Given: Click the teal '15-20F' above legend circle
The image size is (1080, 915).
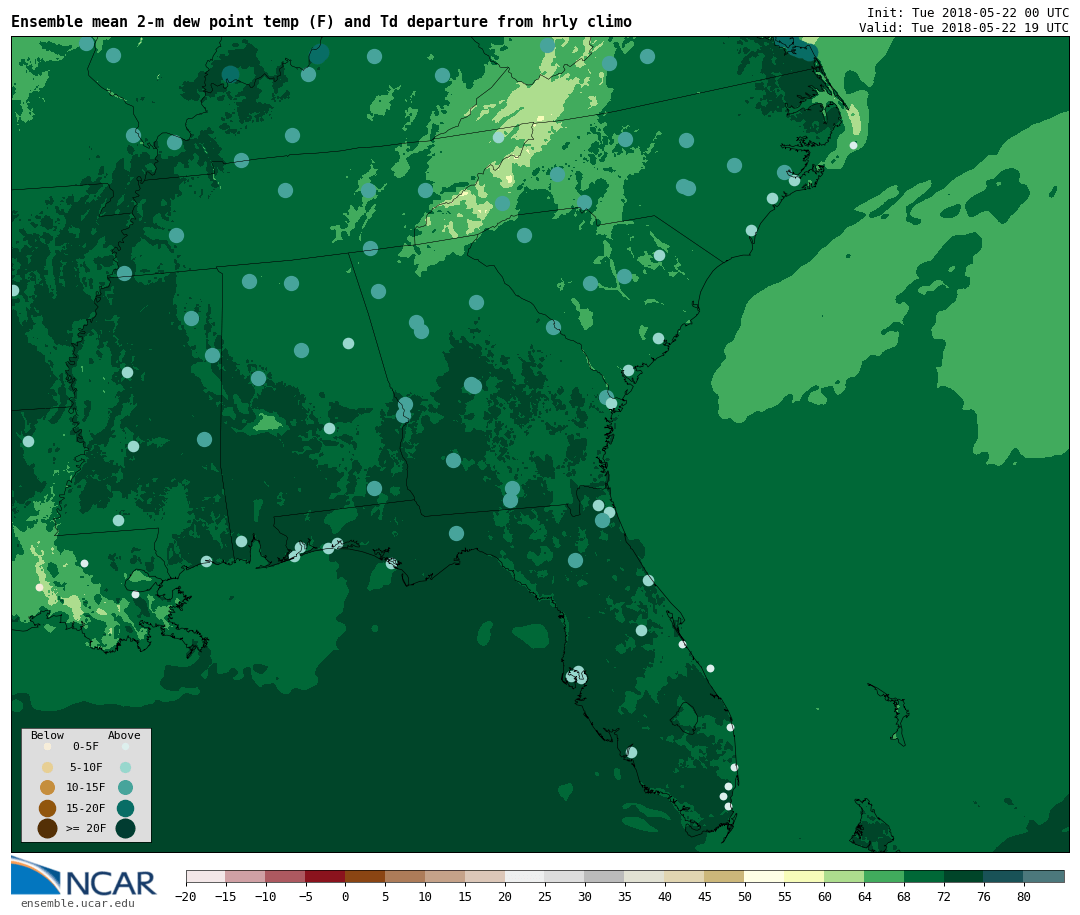Looking at the screenshot, I should click(x=125, y=808).
